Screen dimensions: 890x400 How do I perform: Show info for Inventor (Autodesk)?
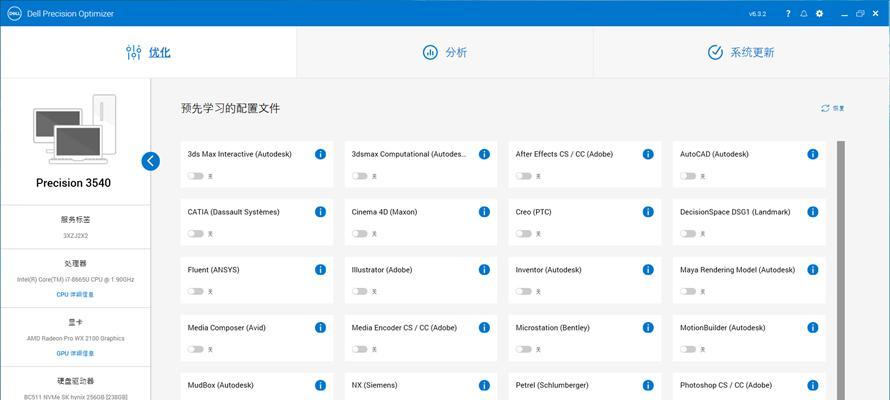point(648,270)
